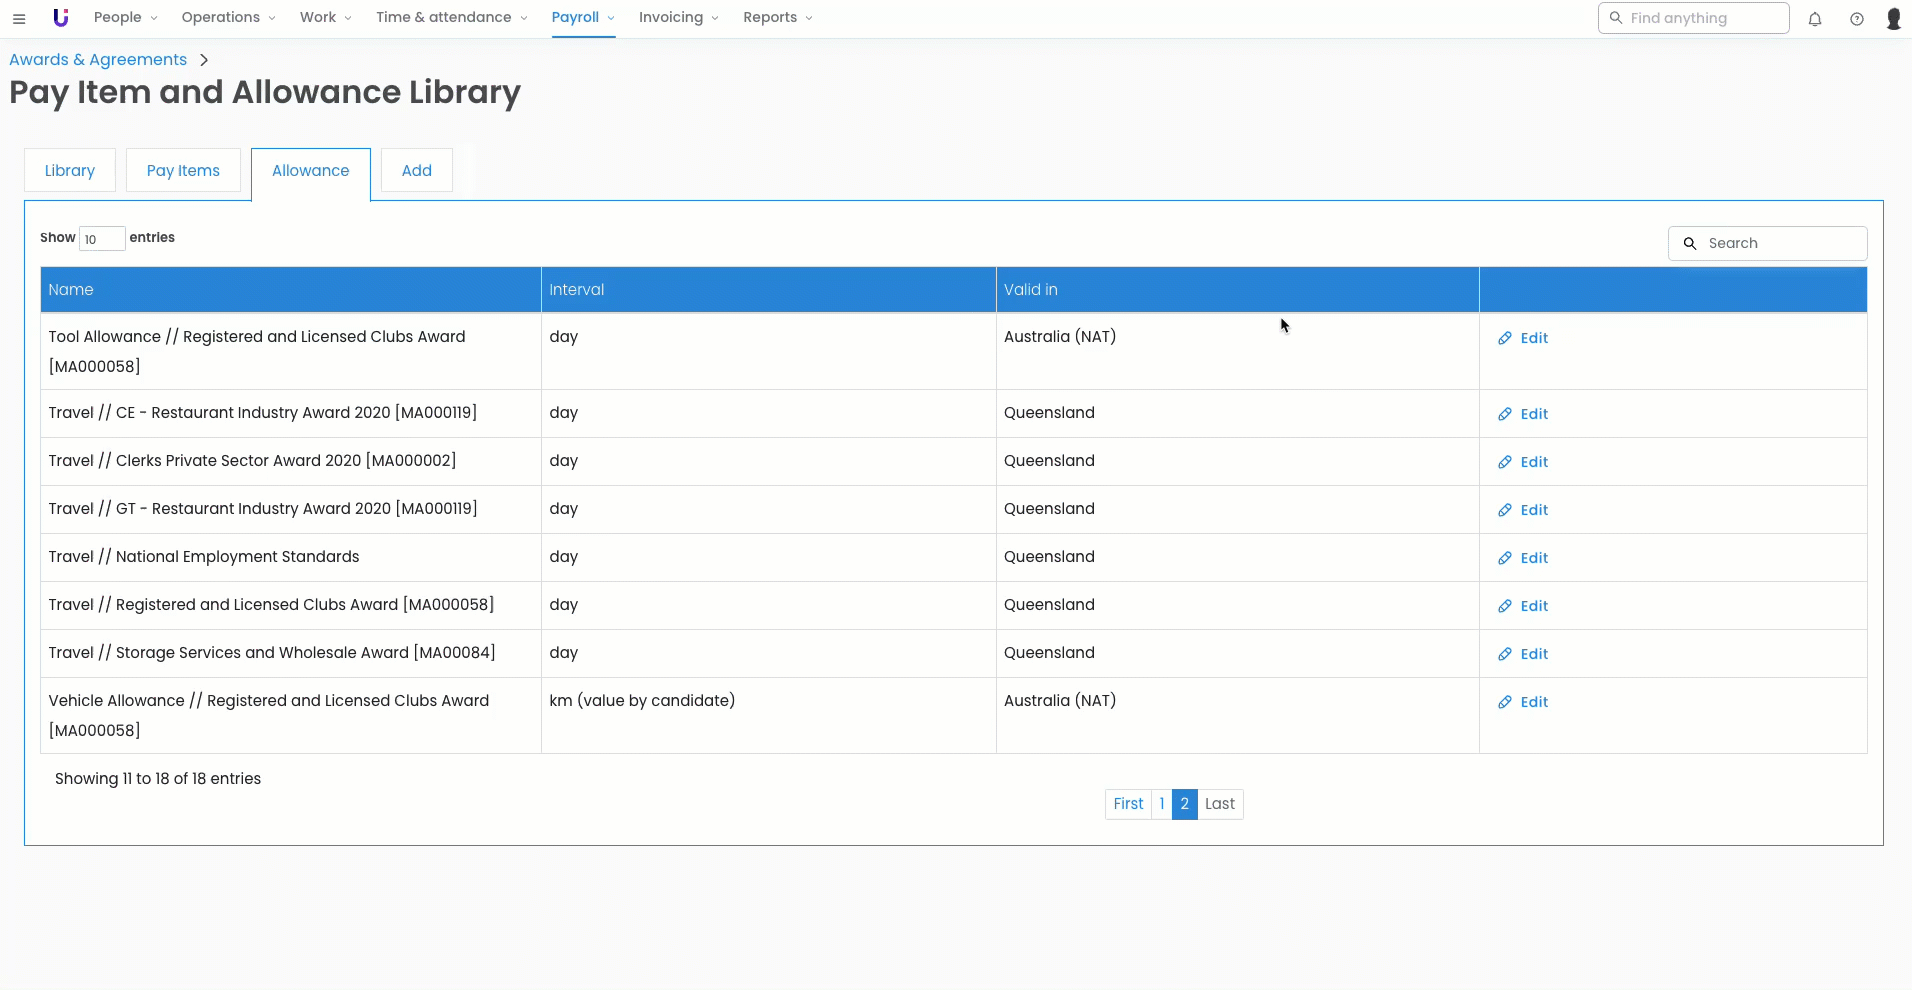Open the user profile avatar
This screenshot has width=1912, height=990.
[1893, 19]
